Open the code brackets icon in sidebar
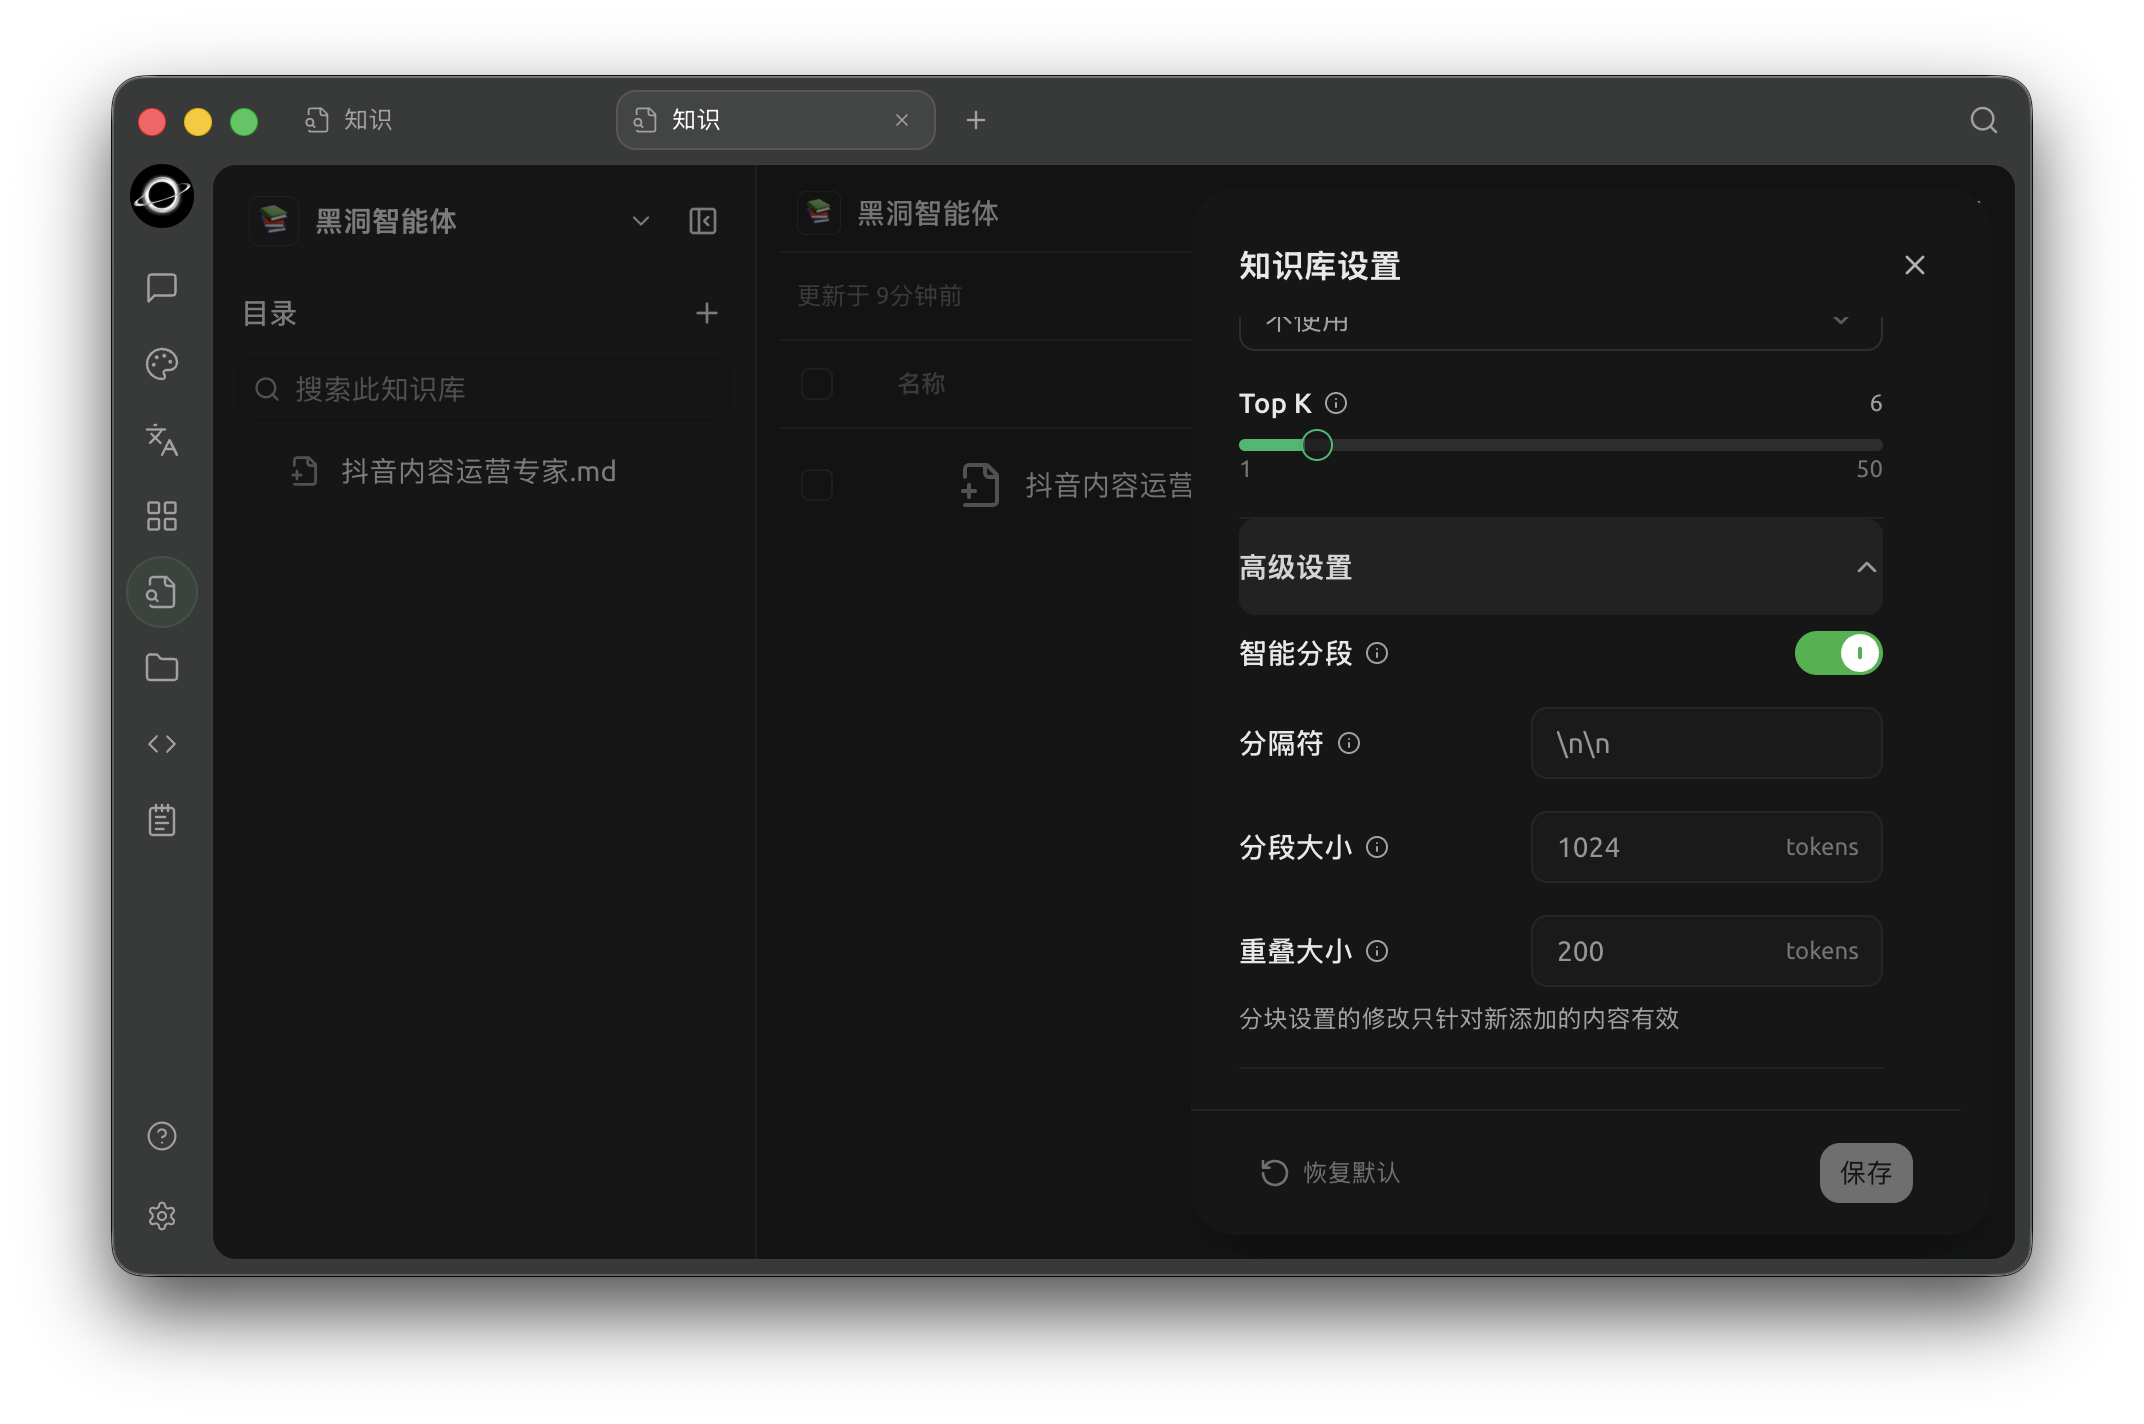 [161, 744]
